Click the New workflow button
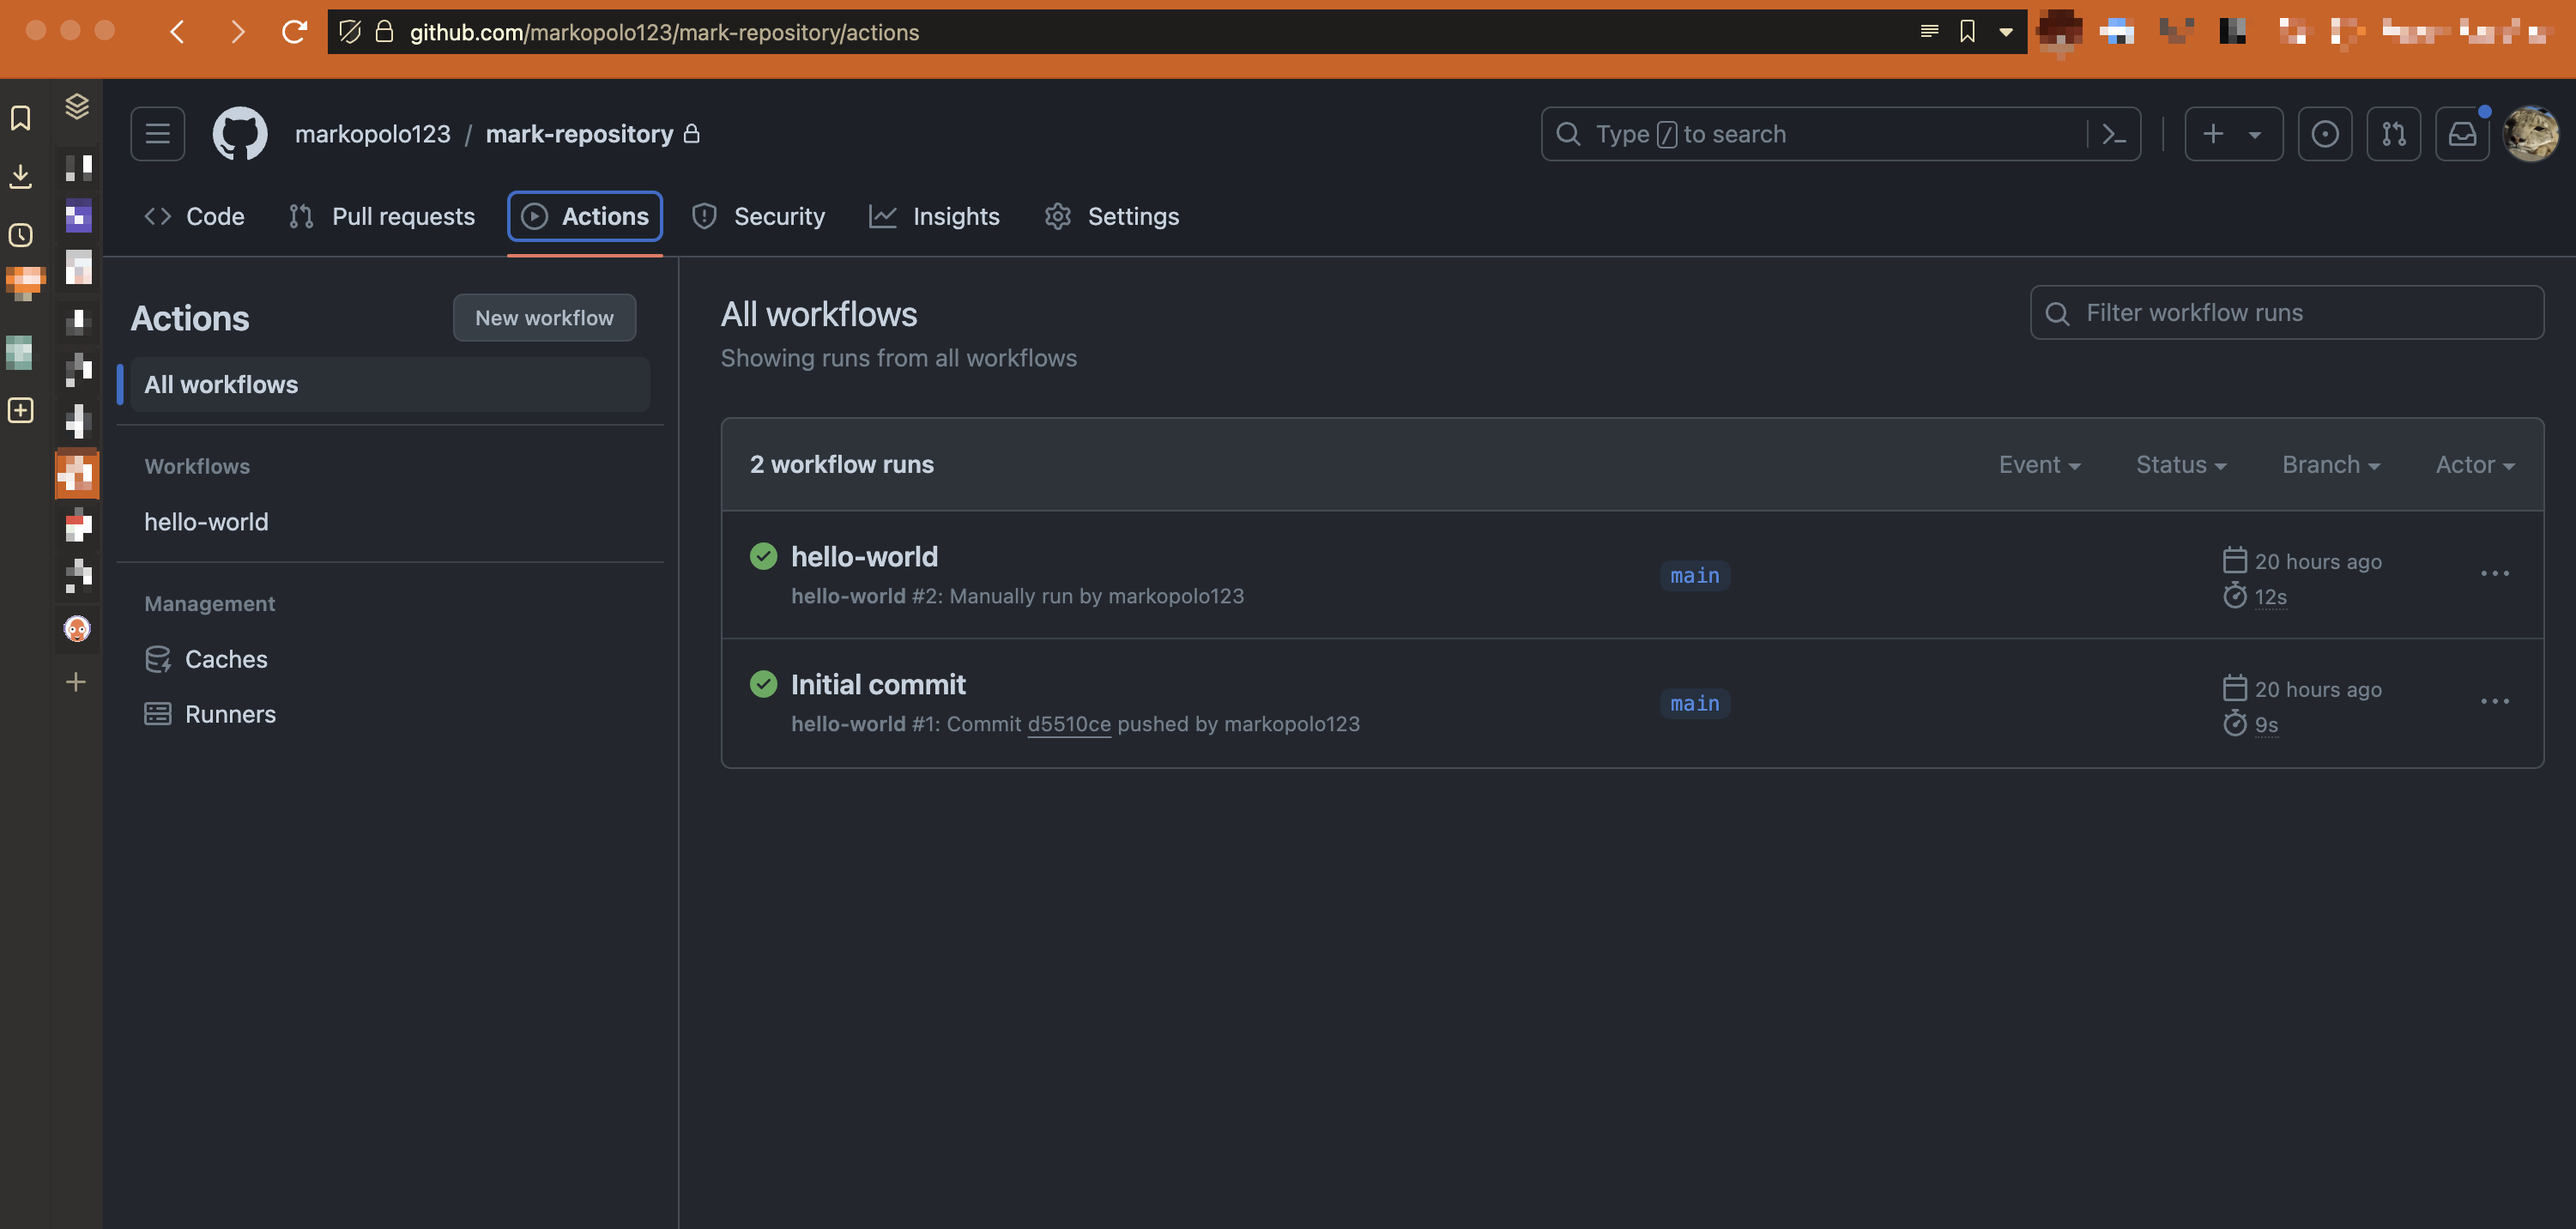2576x1229 pixels. click(x=544, y=318)
